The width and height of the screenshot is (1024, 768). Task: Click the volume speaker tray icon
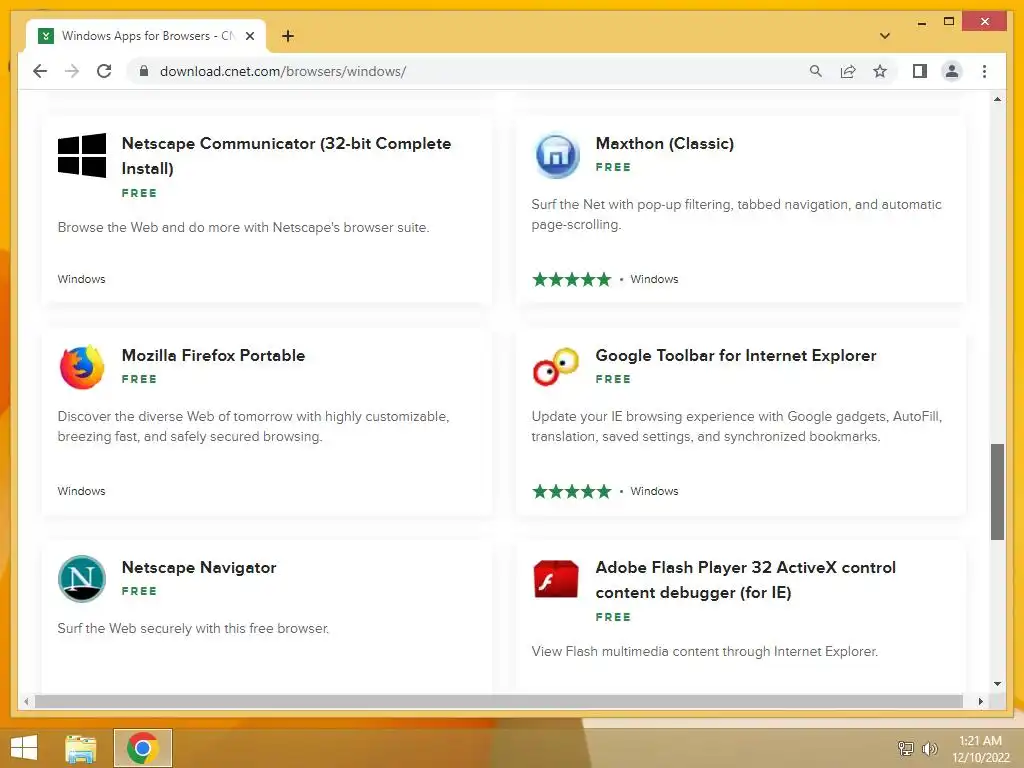[929, 748]
